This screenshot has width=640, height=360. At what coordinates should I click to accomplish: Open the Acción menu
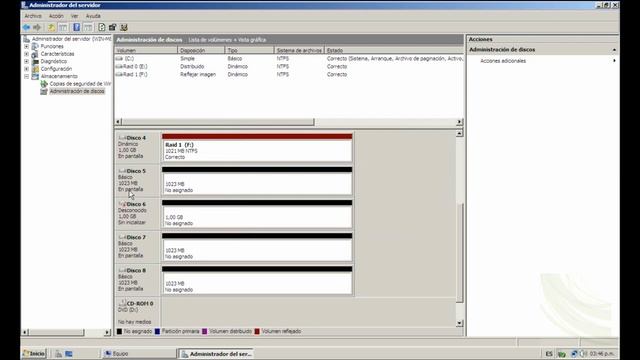(56, 16)
